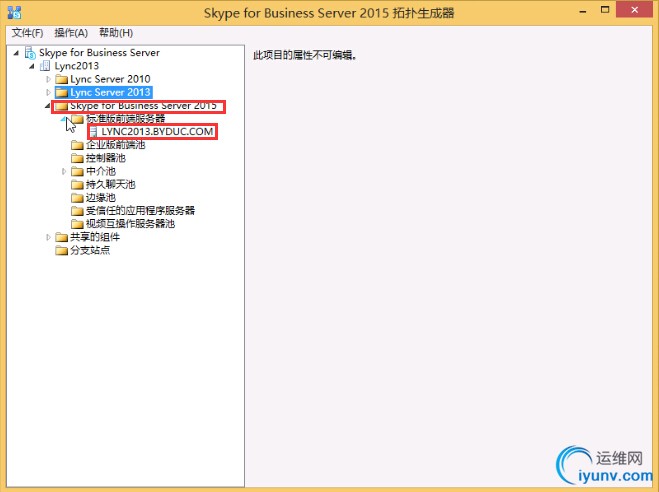Collapse the Skype for Business Server root node
Image resolution: width=659 pixels, height=492 pixels.
pyautogui.click(x=16, y=53)
